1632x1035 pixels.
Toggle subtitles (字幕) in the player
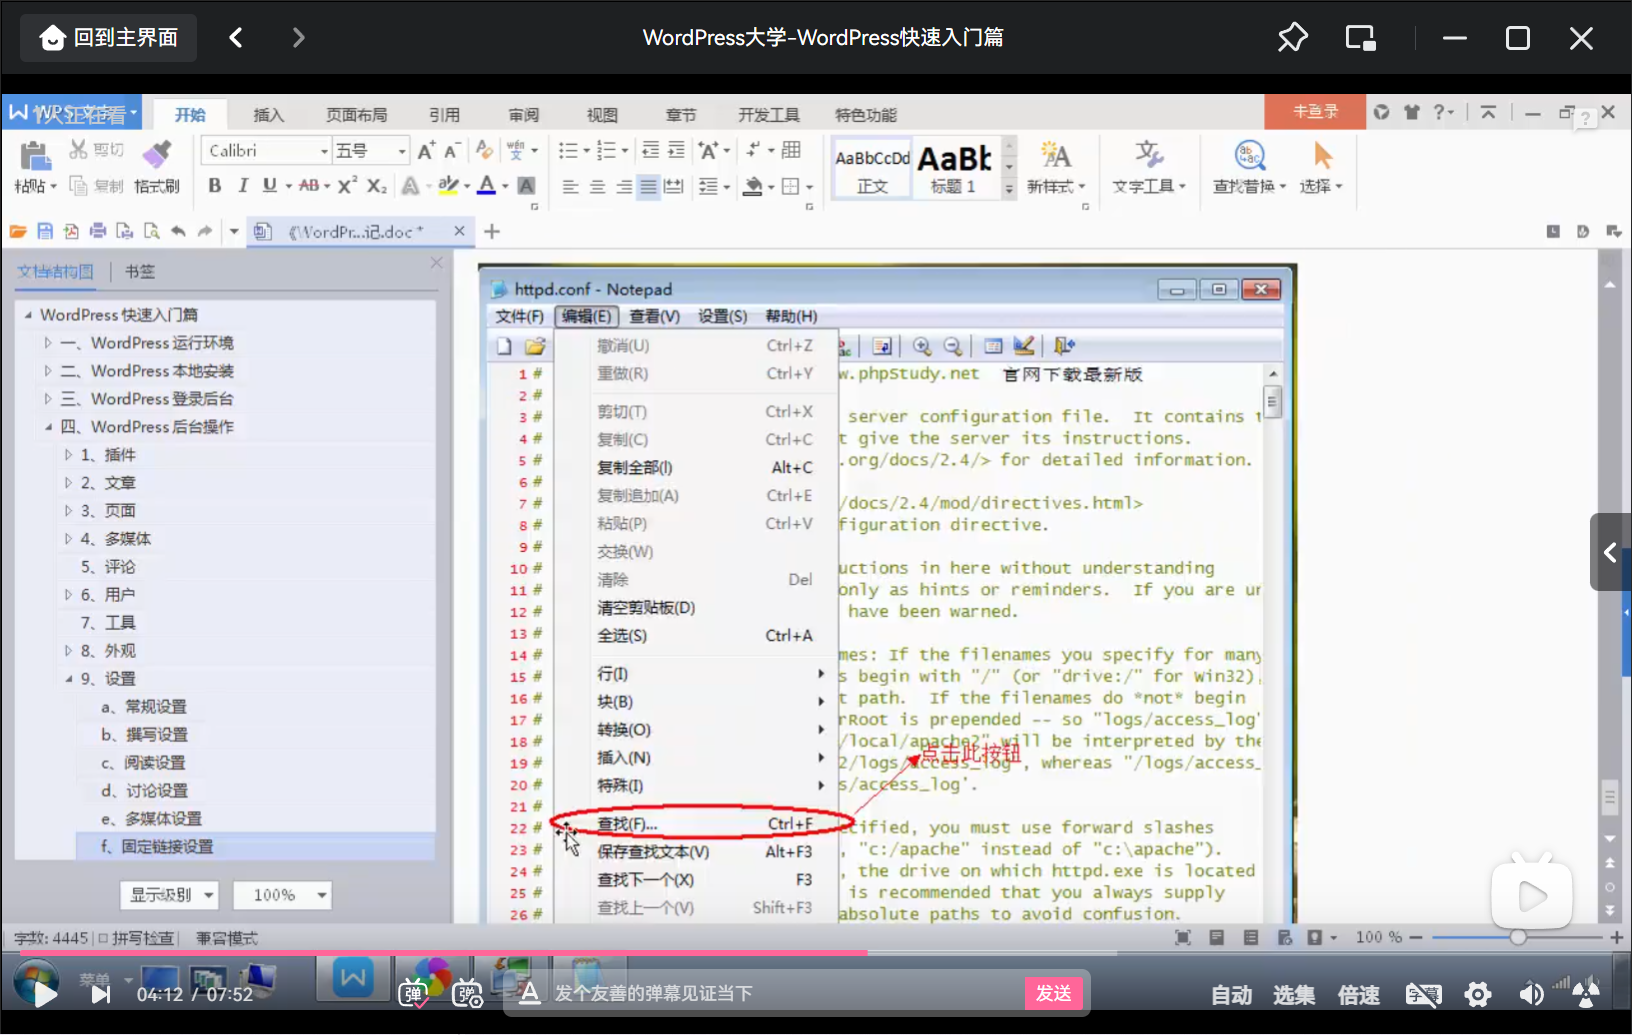[1423, 994]
